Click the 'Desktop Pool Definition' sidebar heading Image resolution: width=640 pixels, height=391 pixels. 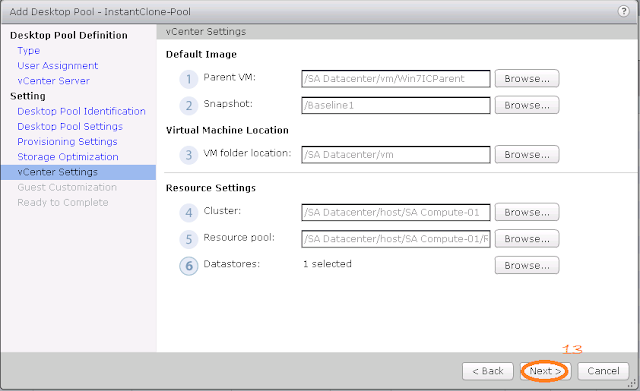click(69, 36)
